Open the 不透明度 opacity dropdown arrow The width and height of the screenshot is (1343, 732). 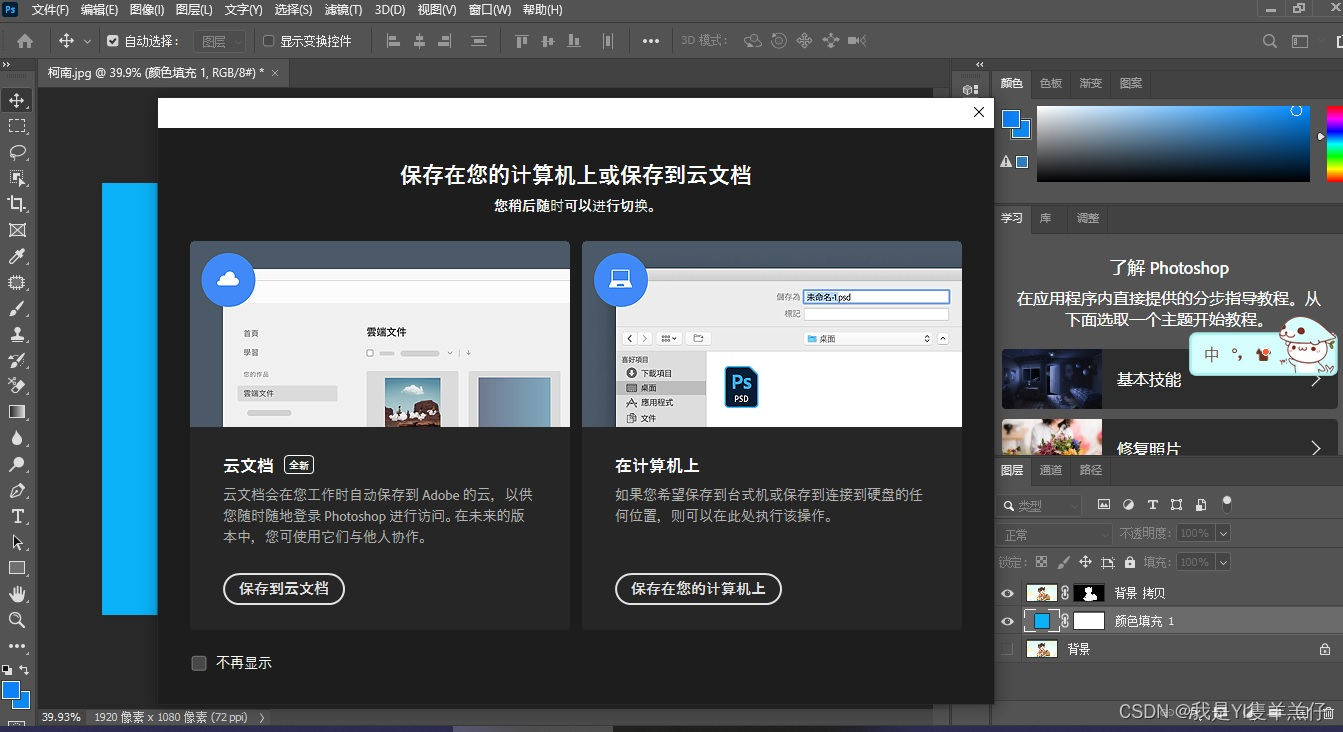[x=1222, y=534]
